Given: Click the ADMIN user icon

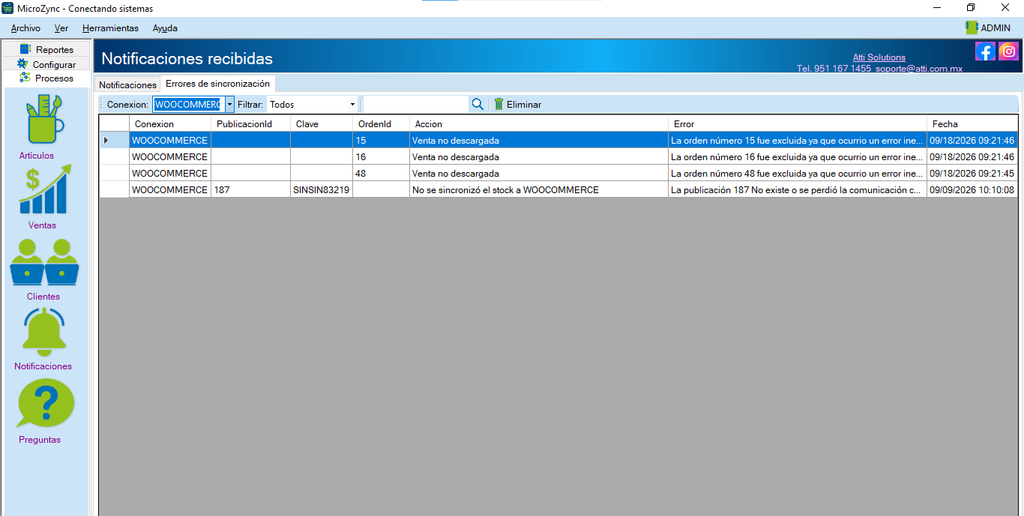Looking at the screenshot, I should pyautogui.click(x=971, y=27).
